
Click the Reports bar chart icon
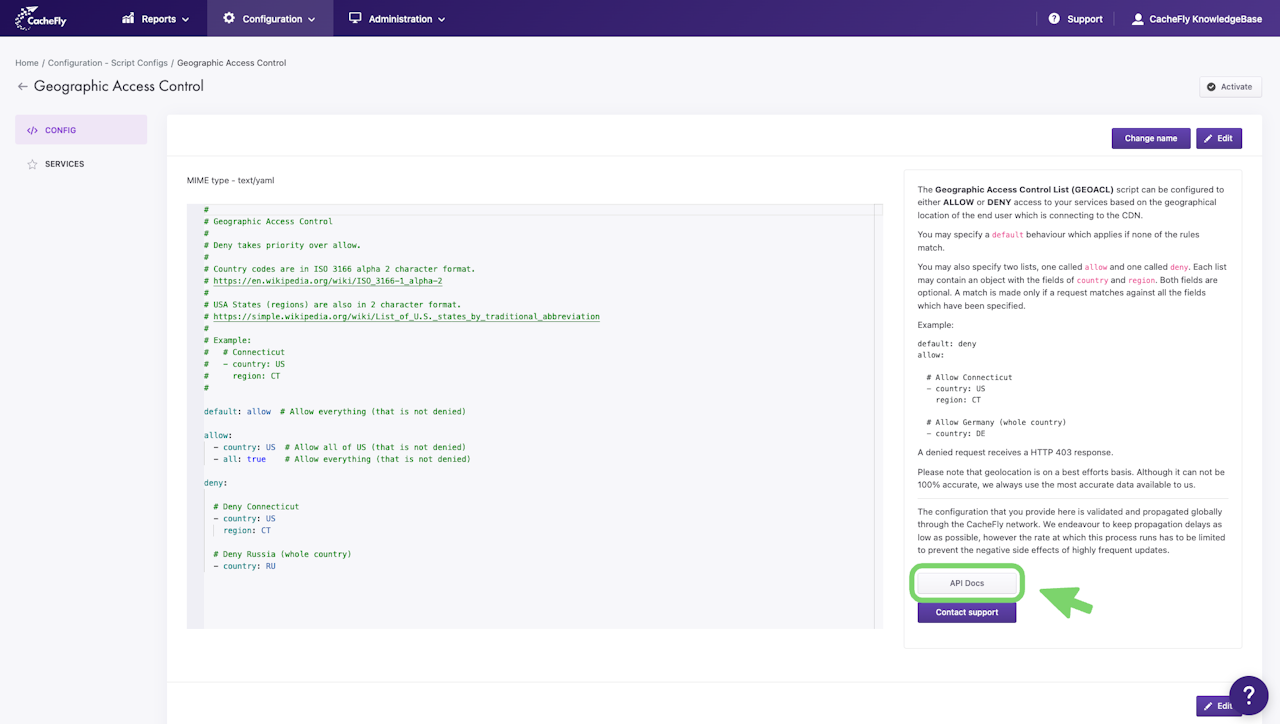tap(128, 18)
